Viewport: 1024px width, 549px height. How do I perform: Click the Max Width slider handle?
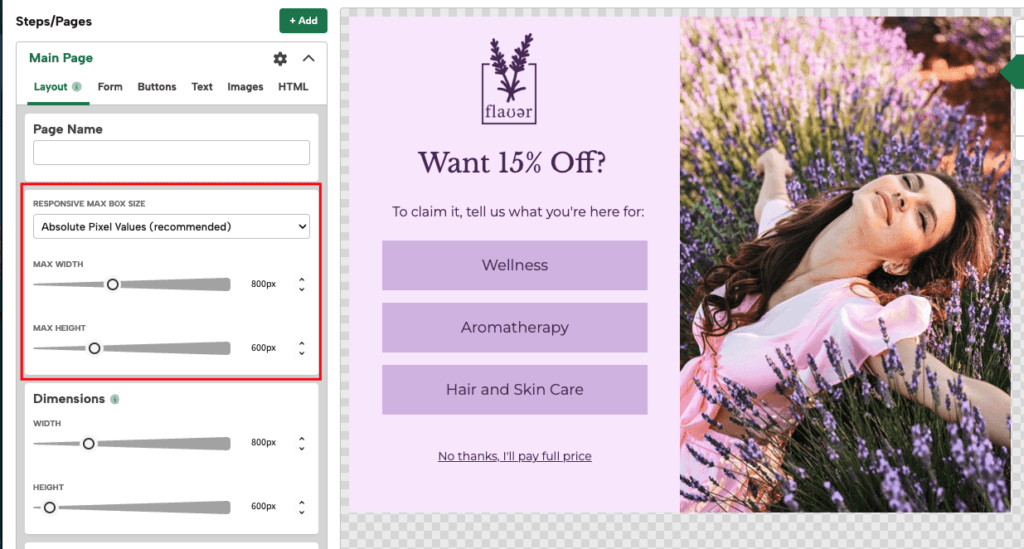coord(112,284)
